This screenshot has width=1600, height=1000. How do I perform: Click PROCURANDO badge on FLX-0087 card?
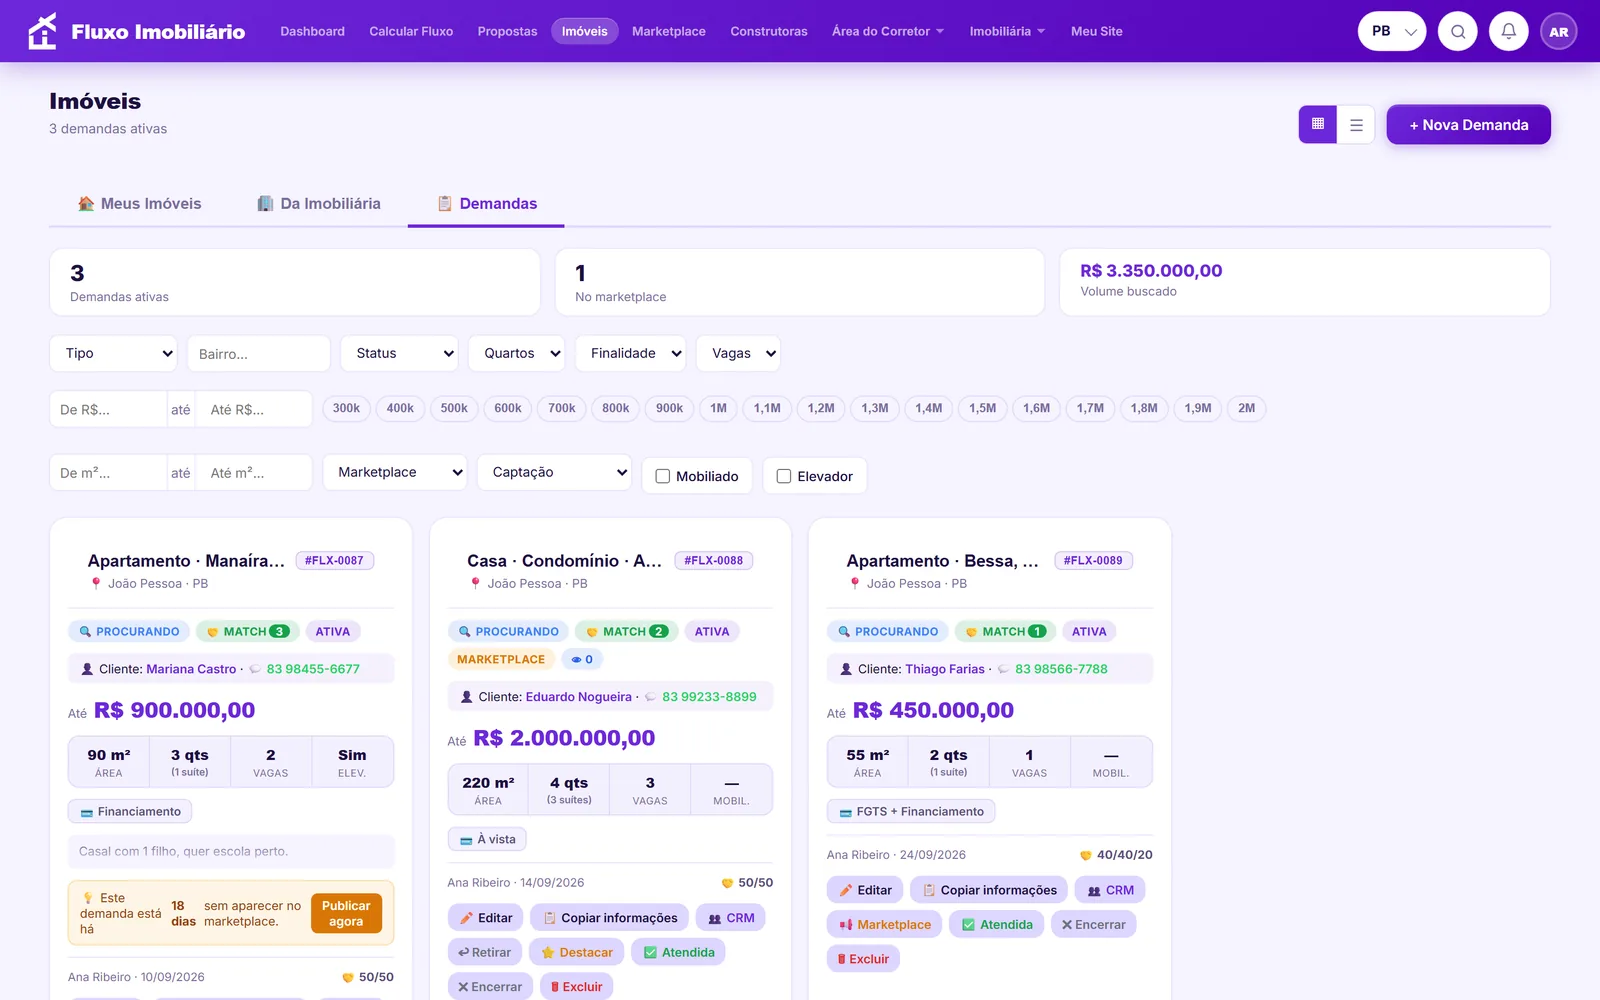pyautogui.click(x=129, y=631)
